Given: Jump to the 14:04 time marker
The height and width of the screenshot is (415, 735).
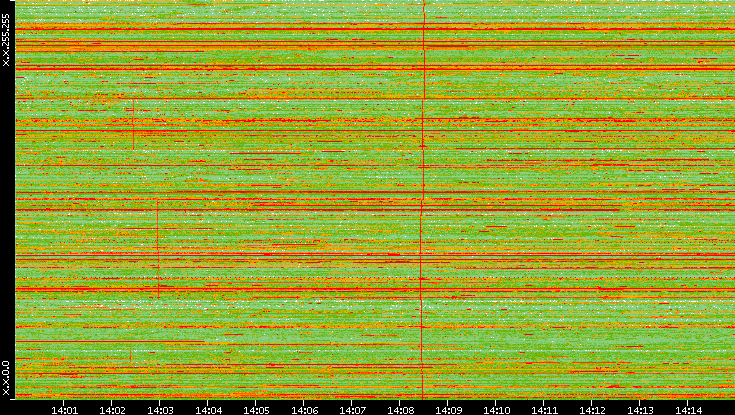Looking at the screenshot, I should [209, 409].
